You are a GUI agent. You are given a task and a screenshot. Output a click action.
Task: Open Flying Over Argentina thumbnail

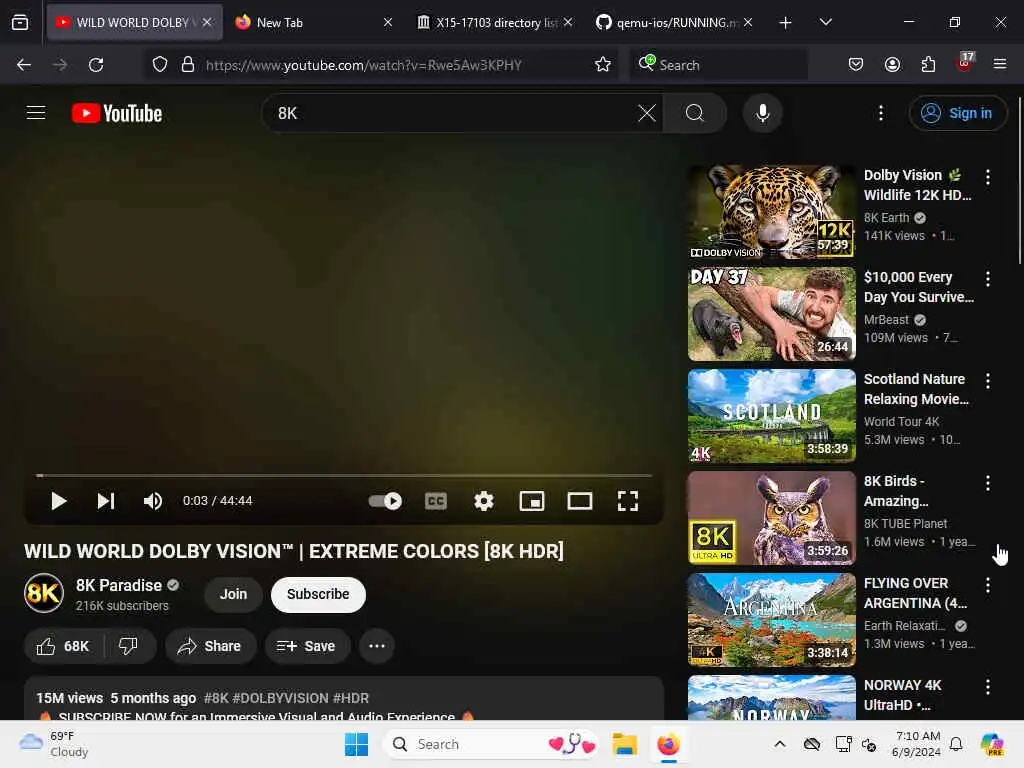pyautogui.click(x=772, y=620)
